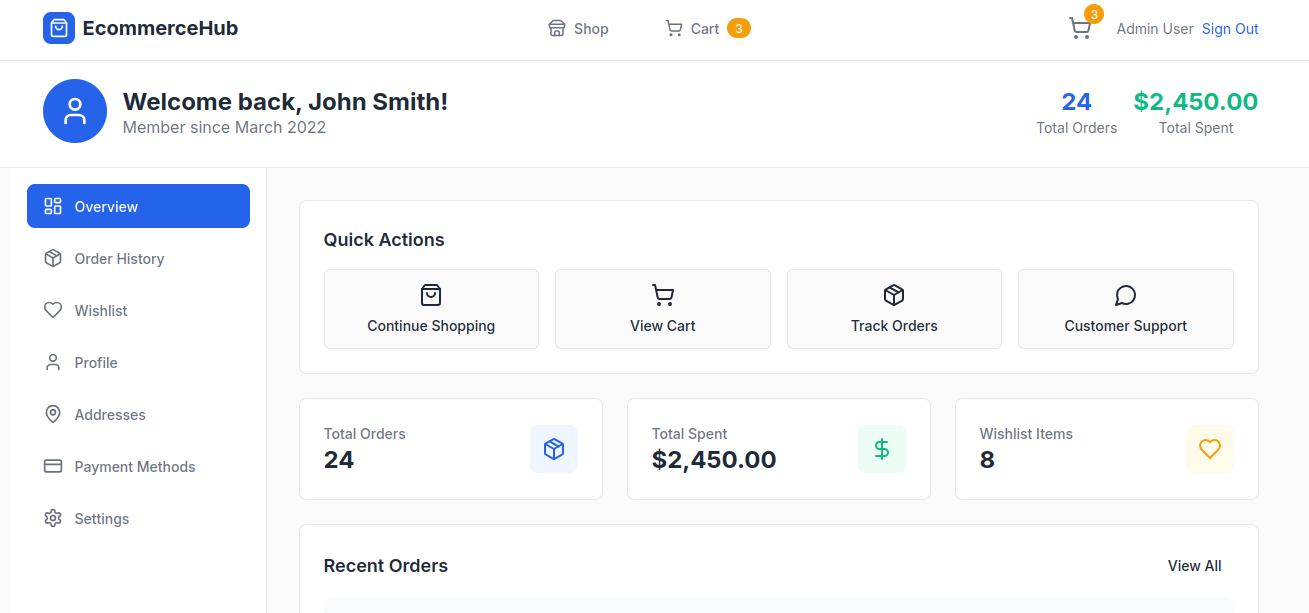Click the gear icon next to Settings
This screenshot has height=613, width=1309.
pos(53,519)
